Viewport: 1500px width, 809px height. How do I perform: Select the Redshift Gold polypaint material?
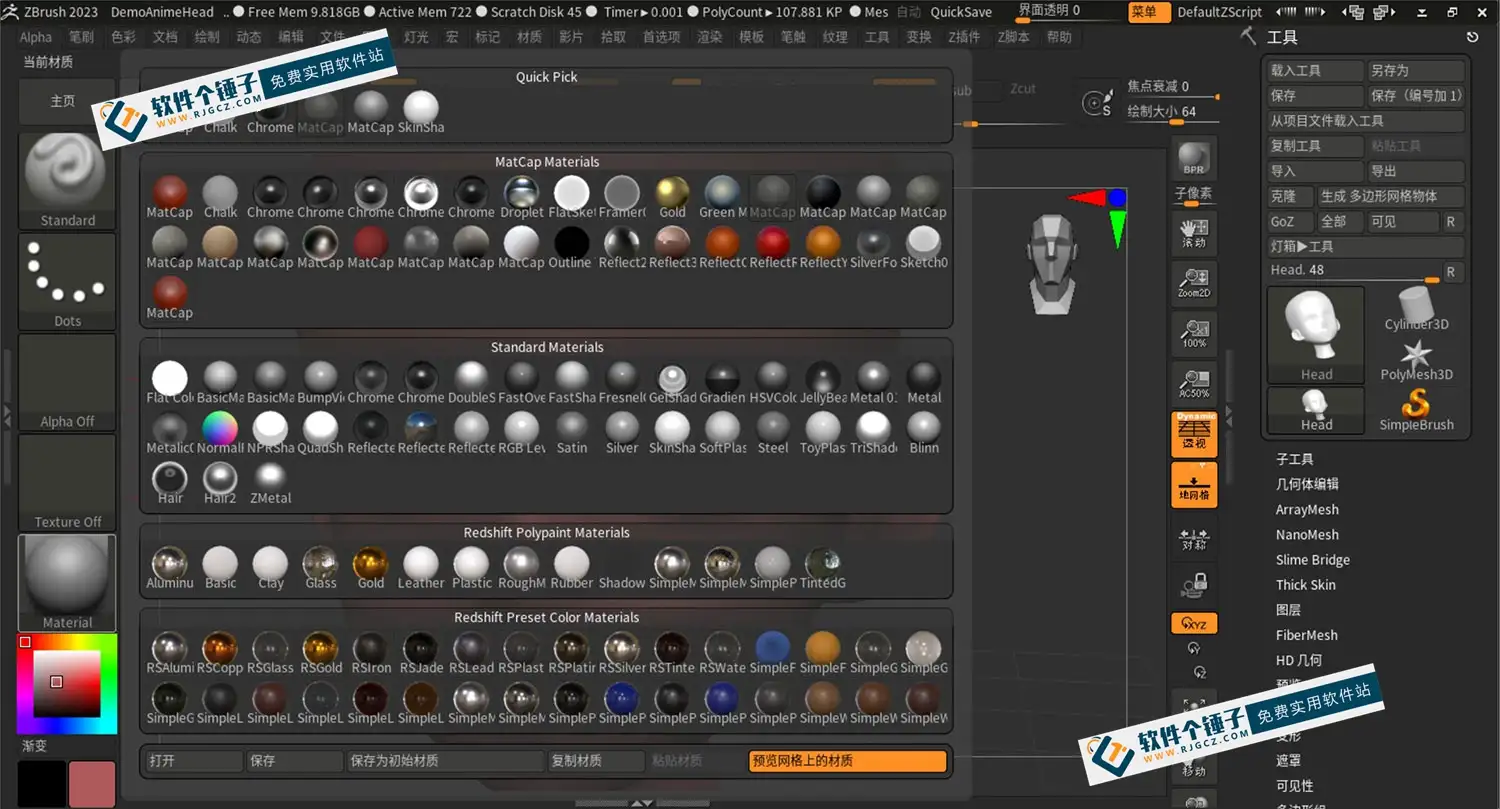click(370, 567)
